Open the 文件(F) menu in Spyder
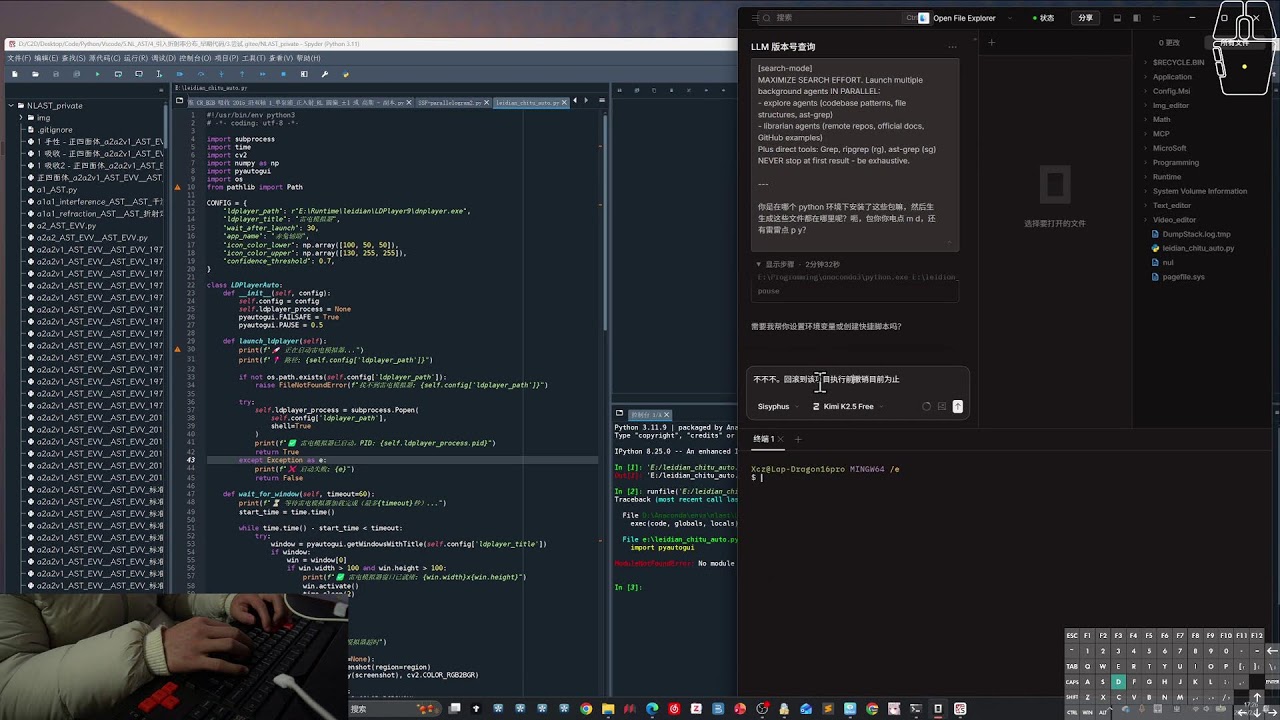The height and width of the screenshot is (720, 1280). coord(19,58)
